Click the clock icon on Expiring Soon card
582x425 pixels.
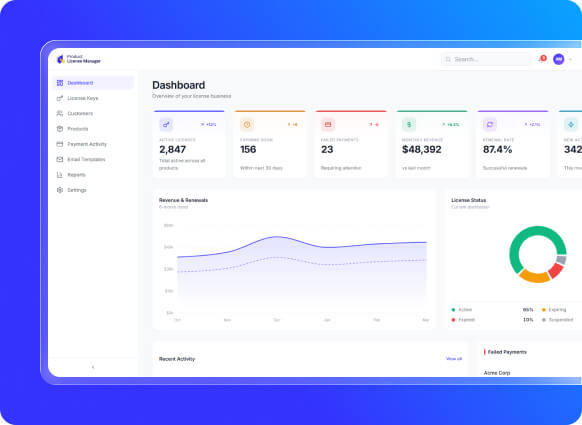pyautogui.click(x=247, y=124)
